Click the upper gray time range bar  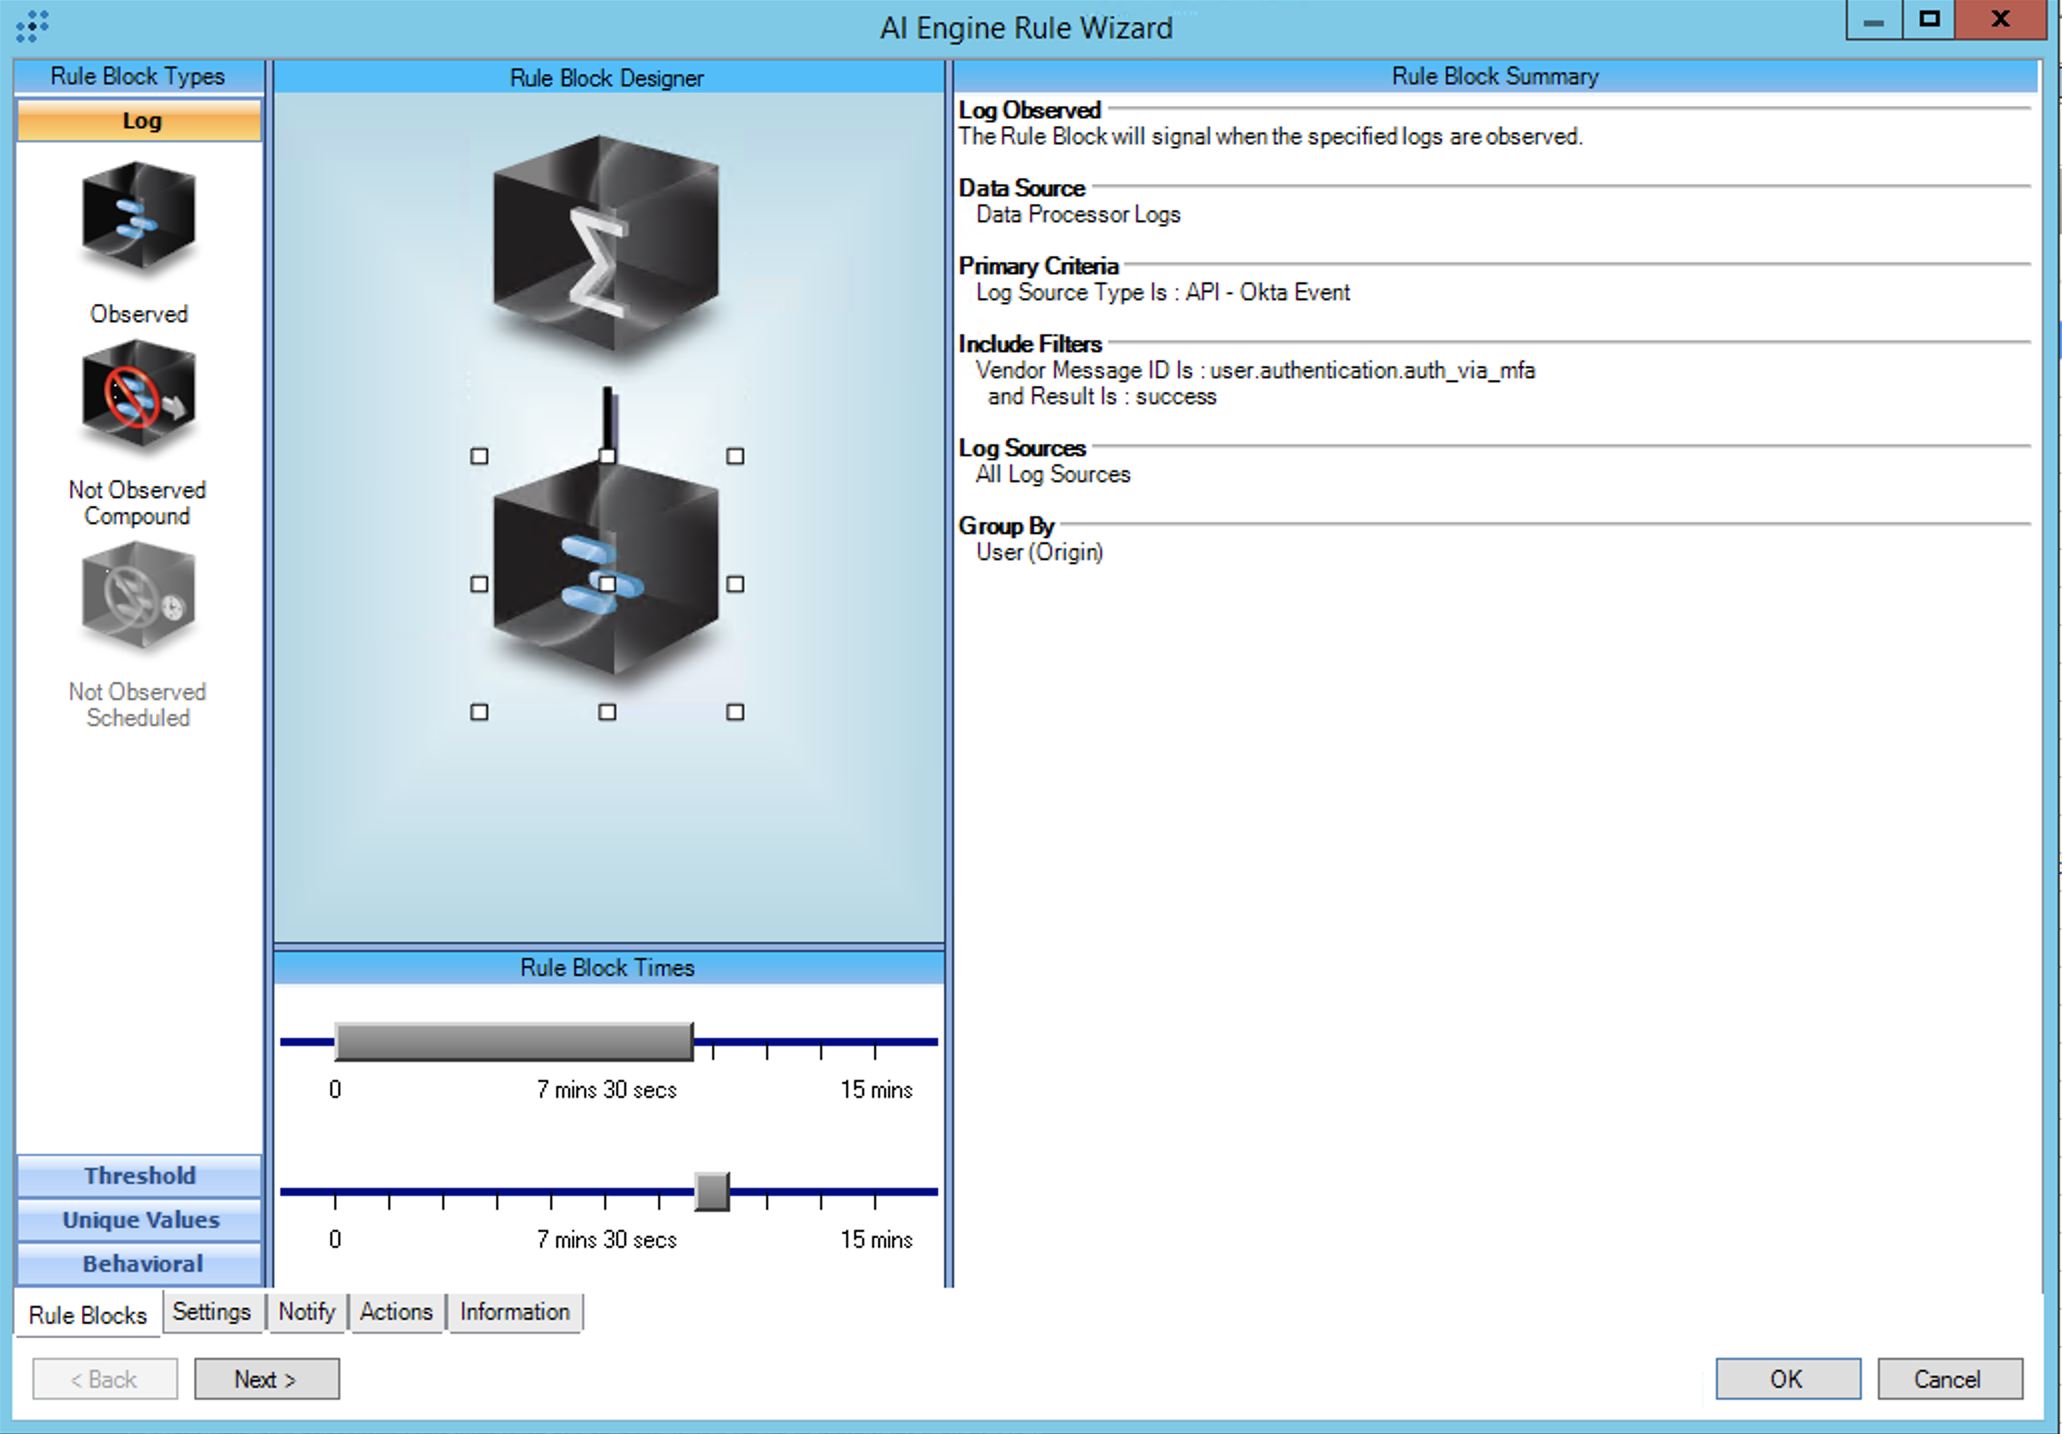(x=513, y=1042)
